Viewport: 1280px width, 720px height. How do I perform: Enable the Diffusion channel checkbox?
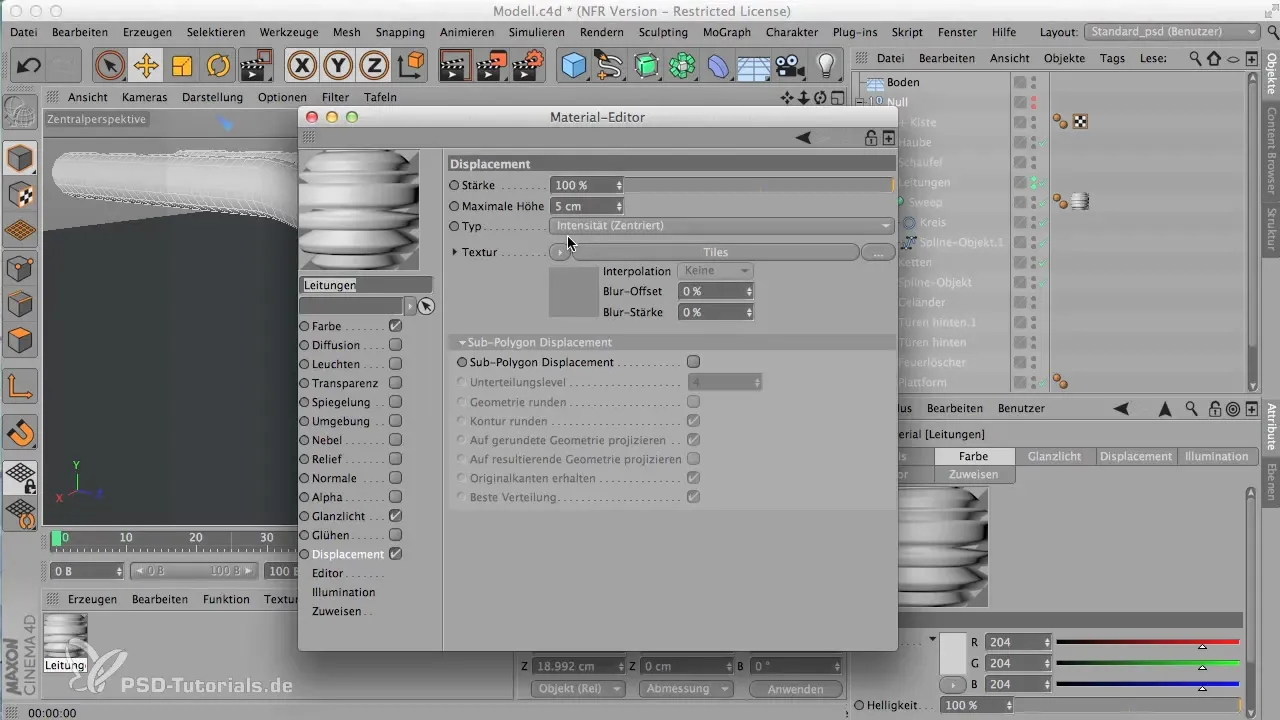coord(396,345)
